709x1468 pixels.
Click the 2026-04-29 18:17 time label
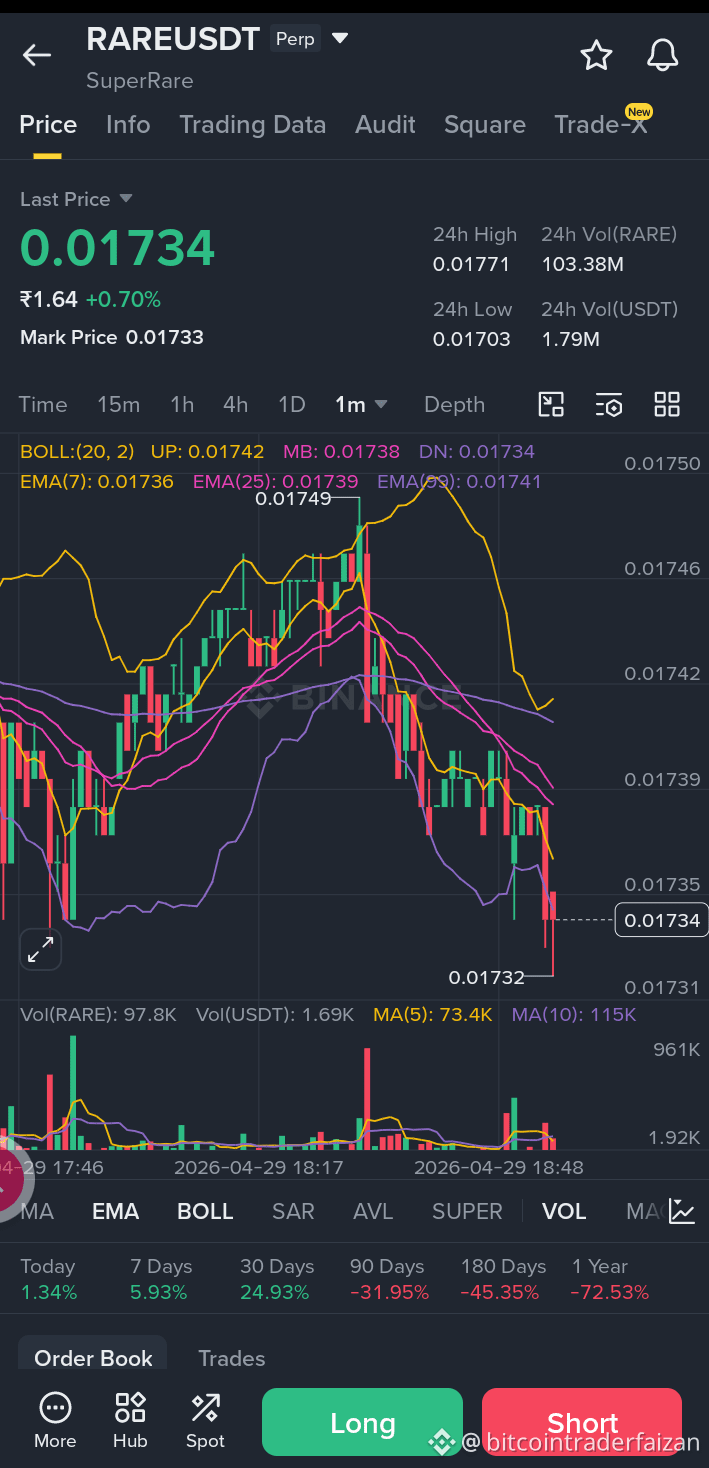point(258,1167)
